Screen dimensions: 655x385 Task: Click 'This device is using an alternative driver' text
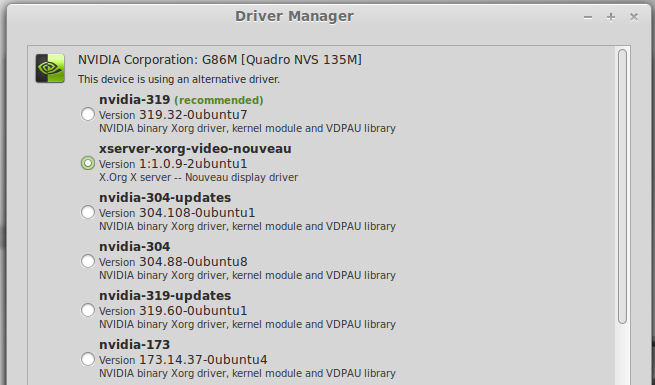coord(179,79)
